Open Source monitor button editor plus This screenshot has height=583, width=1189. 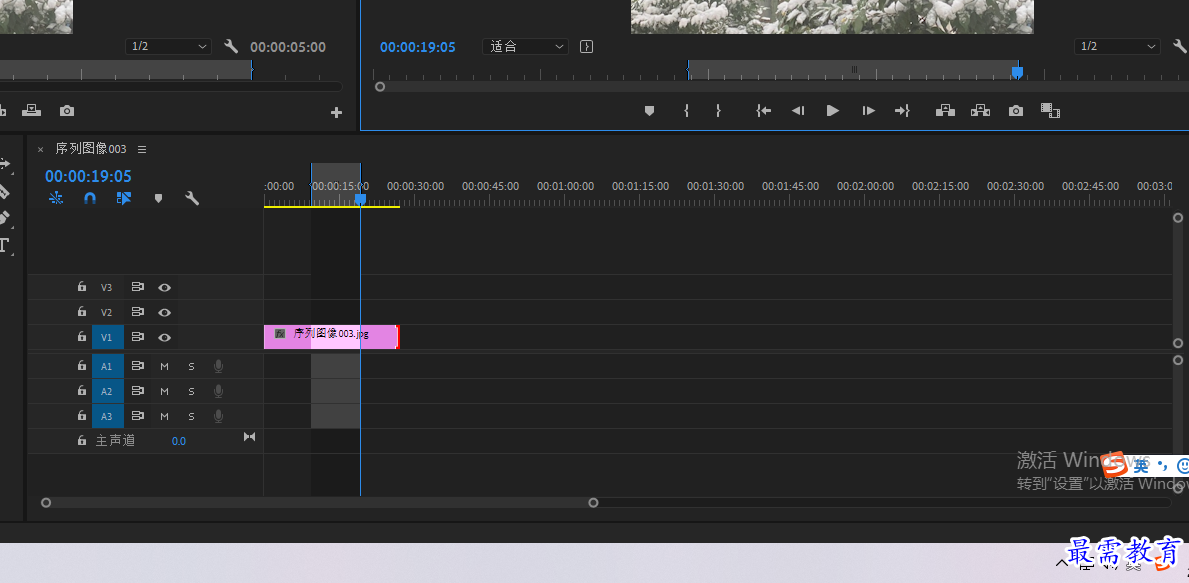337,113
